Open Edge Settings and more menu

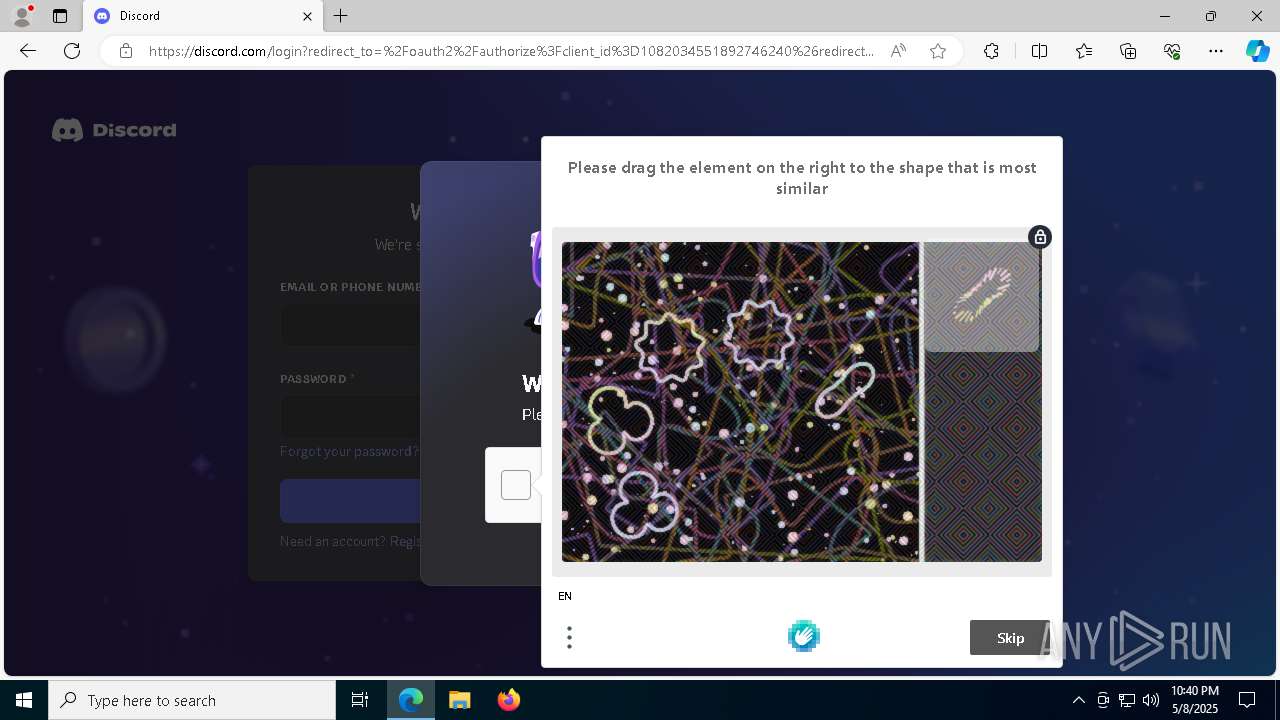click(x=1216, y=51)
